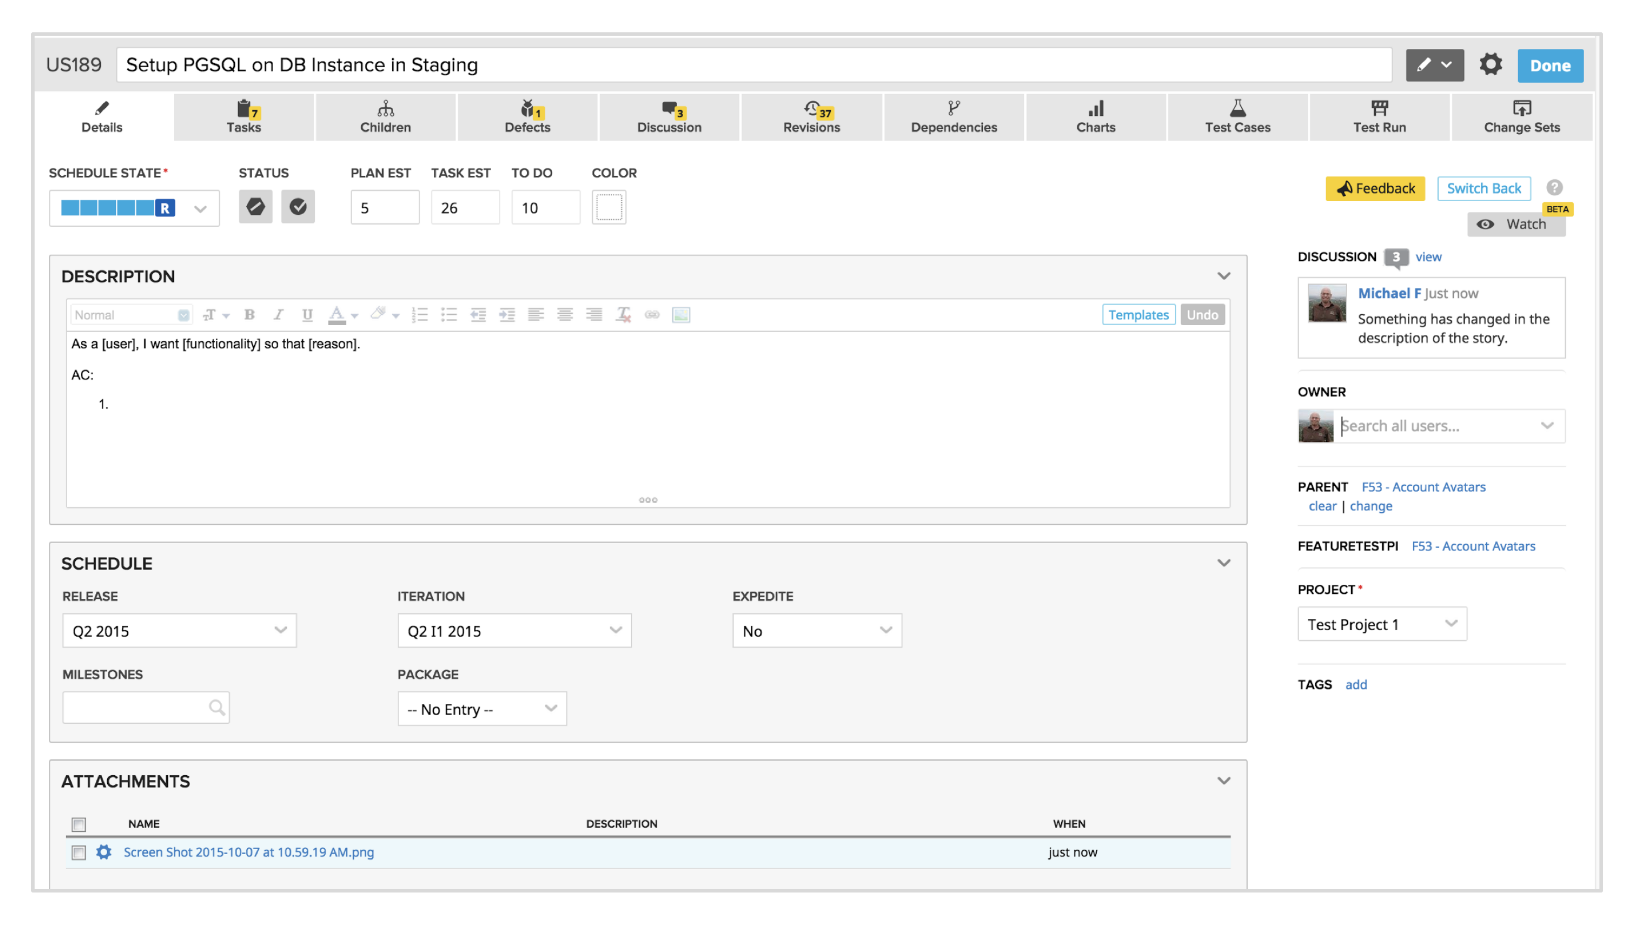Insert image using the editor toolbar icon

(681, 315)
